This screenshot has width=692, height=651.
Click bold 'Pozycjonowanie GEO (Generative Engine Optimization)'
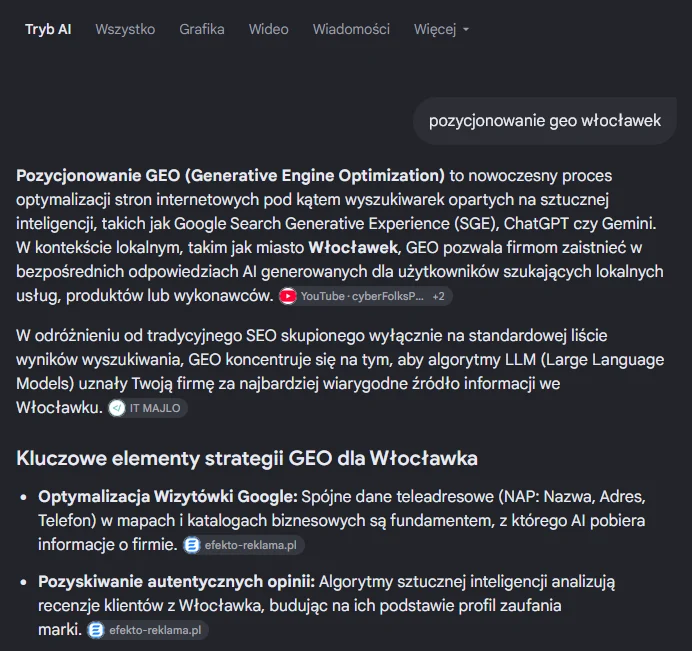point(230,176)
